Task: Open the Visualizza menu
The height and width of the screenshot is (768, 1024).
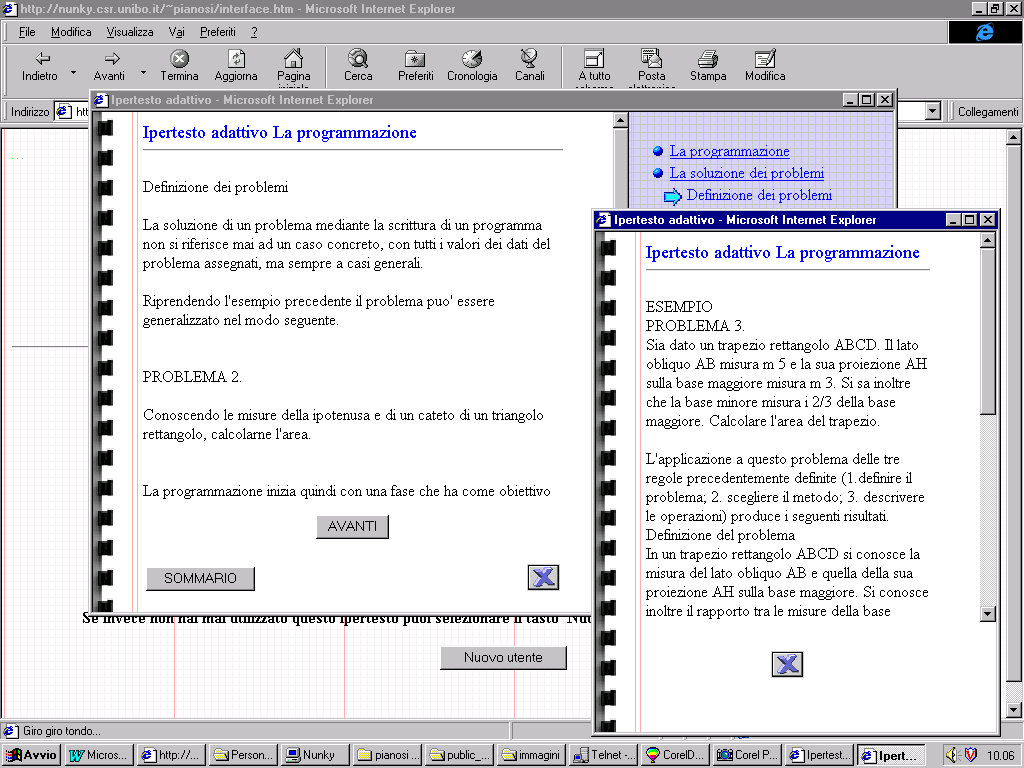Action: (x=130, y=32)
